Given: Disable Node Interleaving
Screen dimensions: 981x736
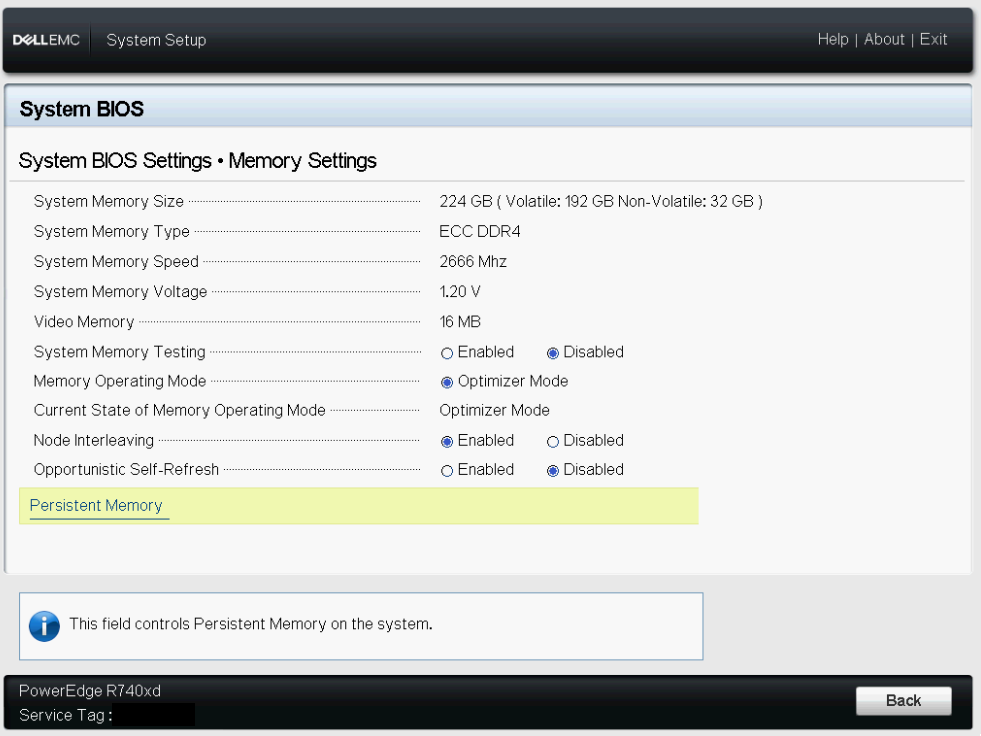Looking at the screenshot, I should click(553, 441).
